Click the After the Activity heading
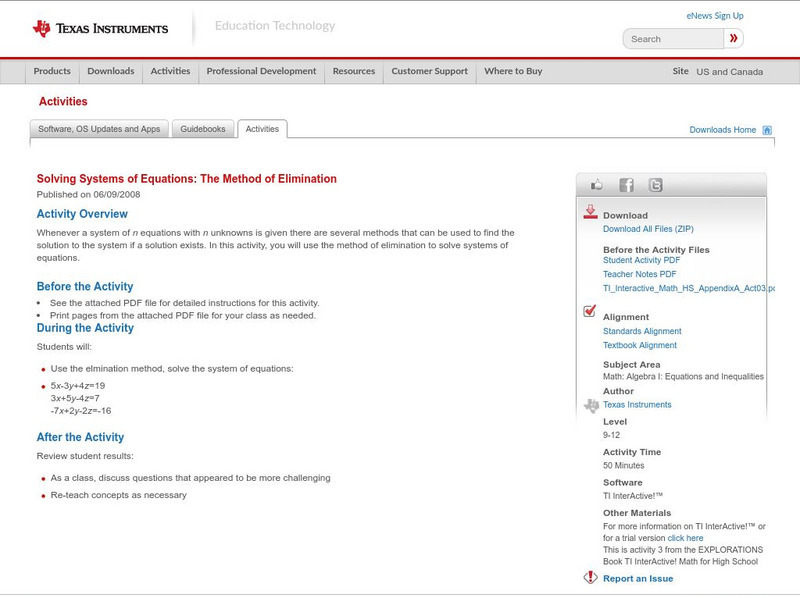The image size is (800, 598). [80, 437]
